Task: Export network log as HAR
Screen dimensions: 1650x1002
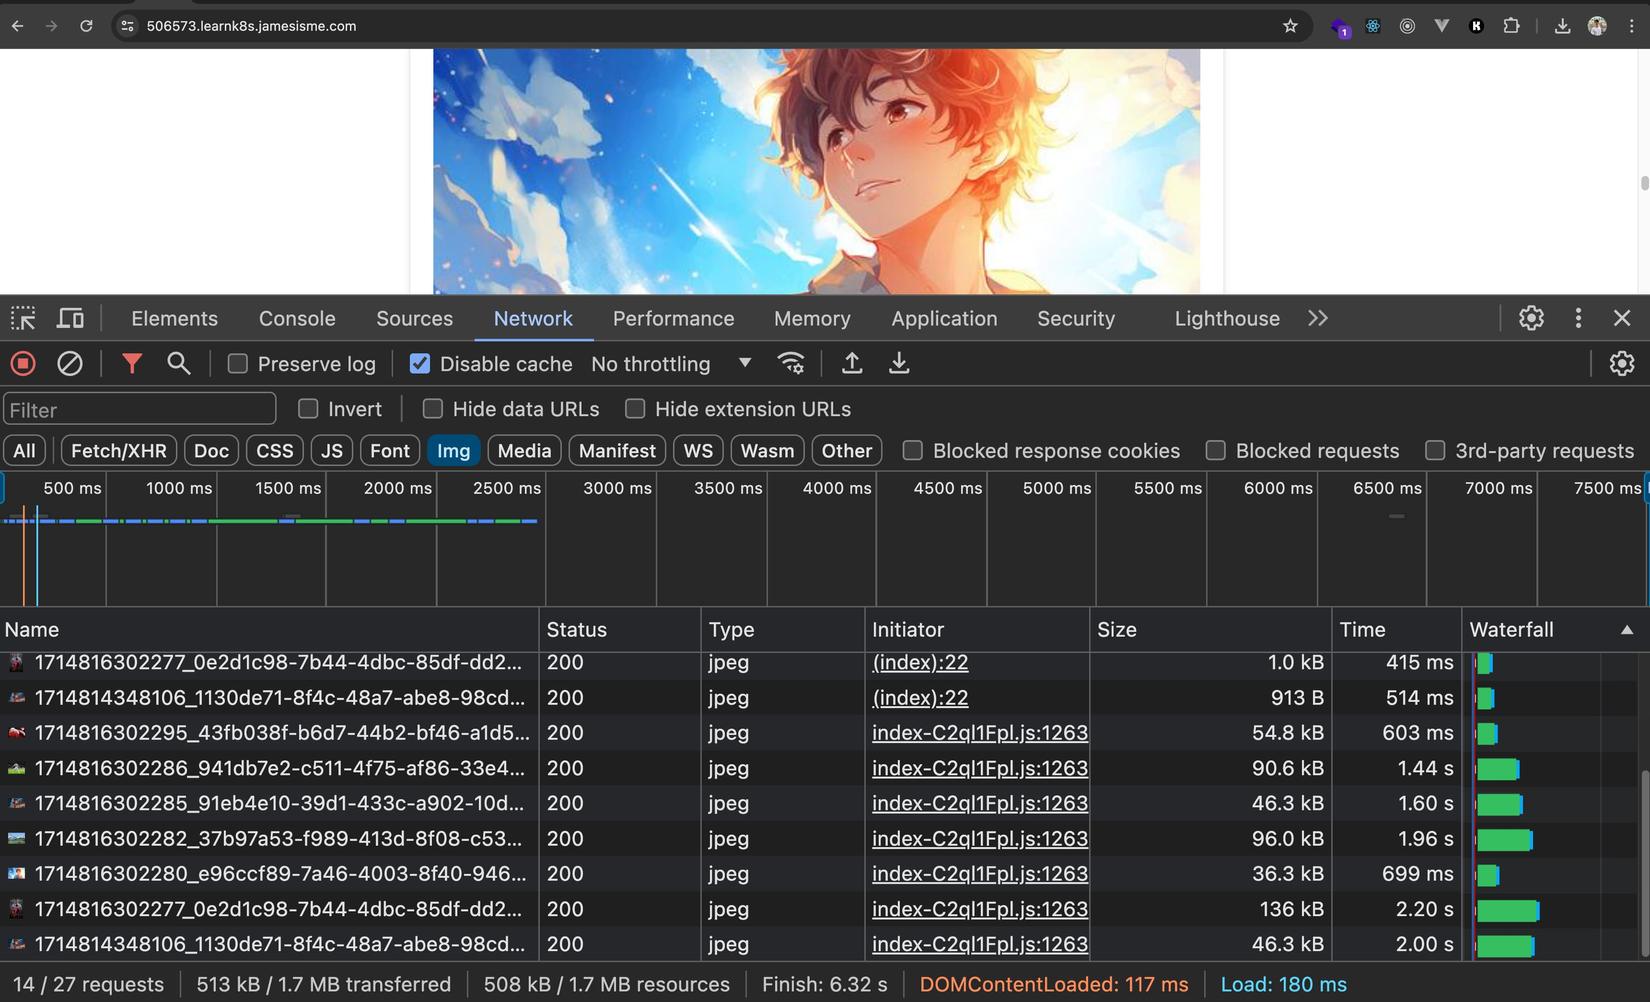Action: pyautogui.click(x=898, y=363)
